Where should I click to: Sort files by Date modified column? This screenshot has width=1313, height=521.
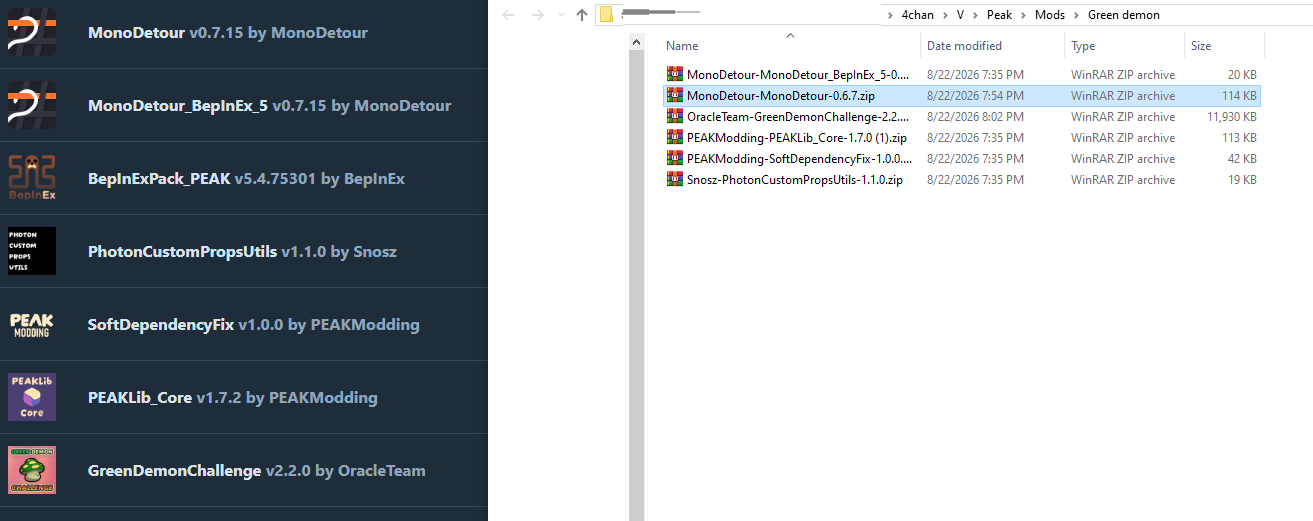(993, 46)
